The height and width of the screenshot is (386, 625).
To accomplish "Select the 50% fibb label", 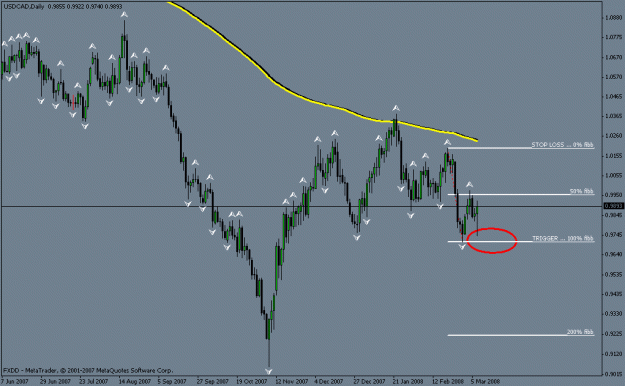I will pos(582,191).
